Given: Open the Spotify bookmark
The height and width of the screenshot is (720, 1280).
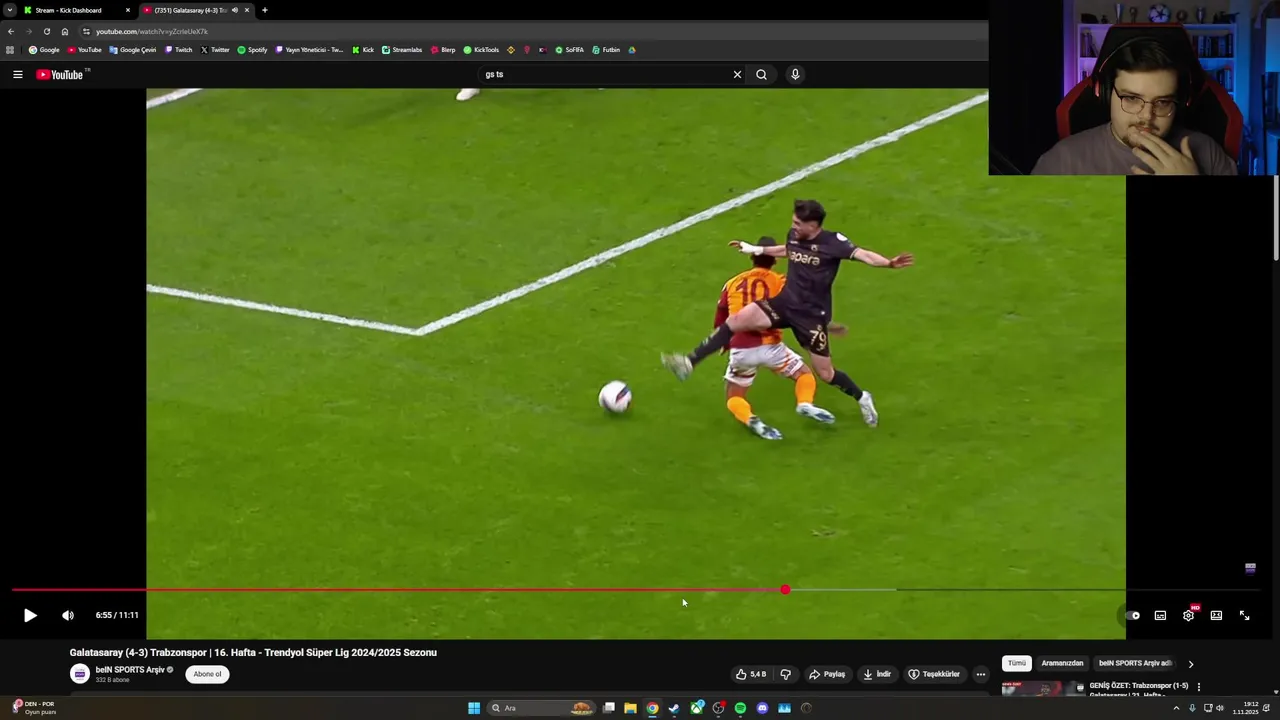Looking at the screenshot, I should click(x=252, y=50).
